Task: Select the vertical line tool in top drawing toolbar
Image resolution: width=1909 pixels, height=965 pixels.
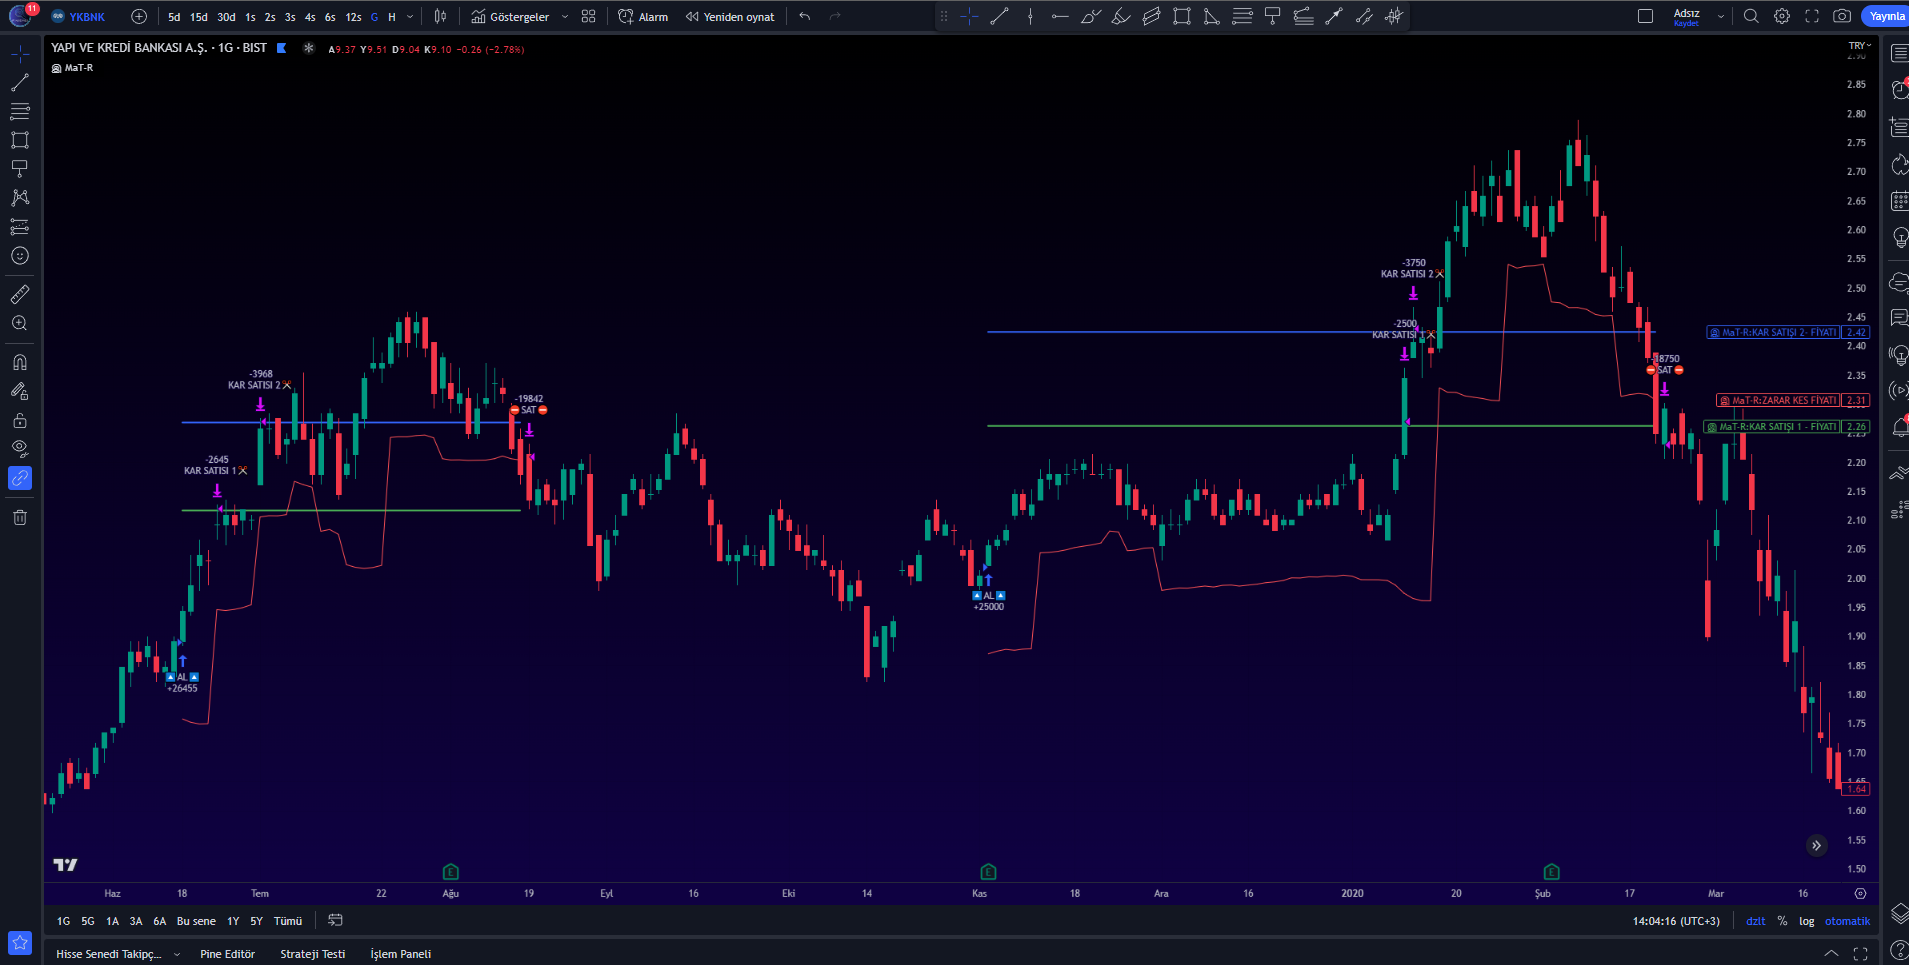Action: (x=1030, y=16)
